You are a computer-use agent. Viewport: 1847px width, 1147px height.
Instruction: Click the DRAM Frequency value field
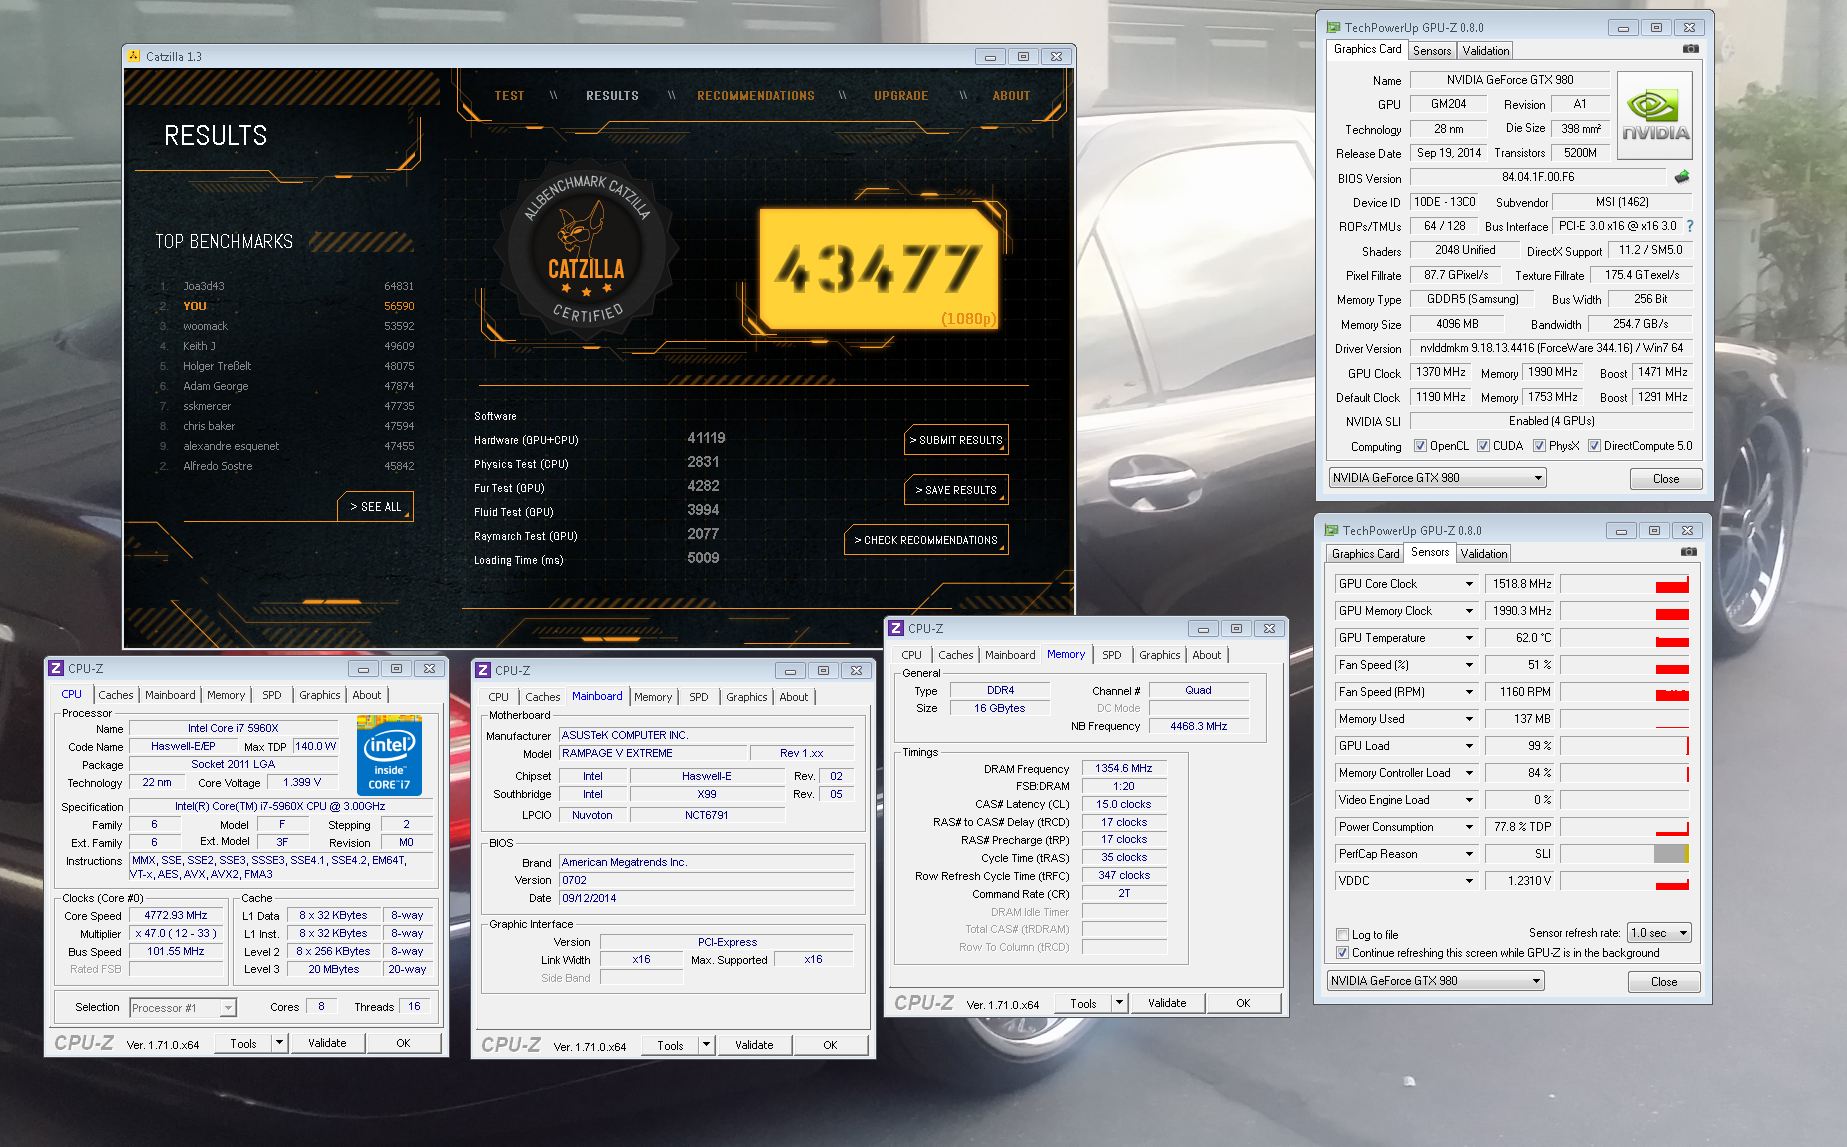pyautogui.click(x=1124, y=769)
